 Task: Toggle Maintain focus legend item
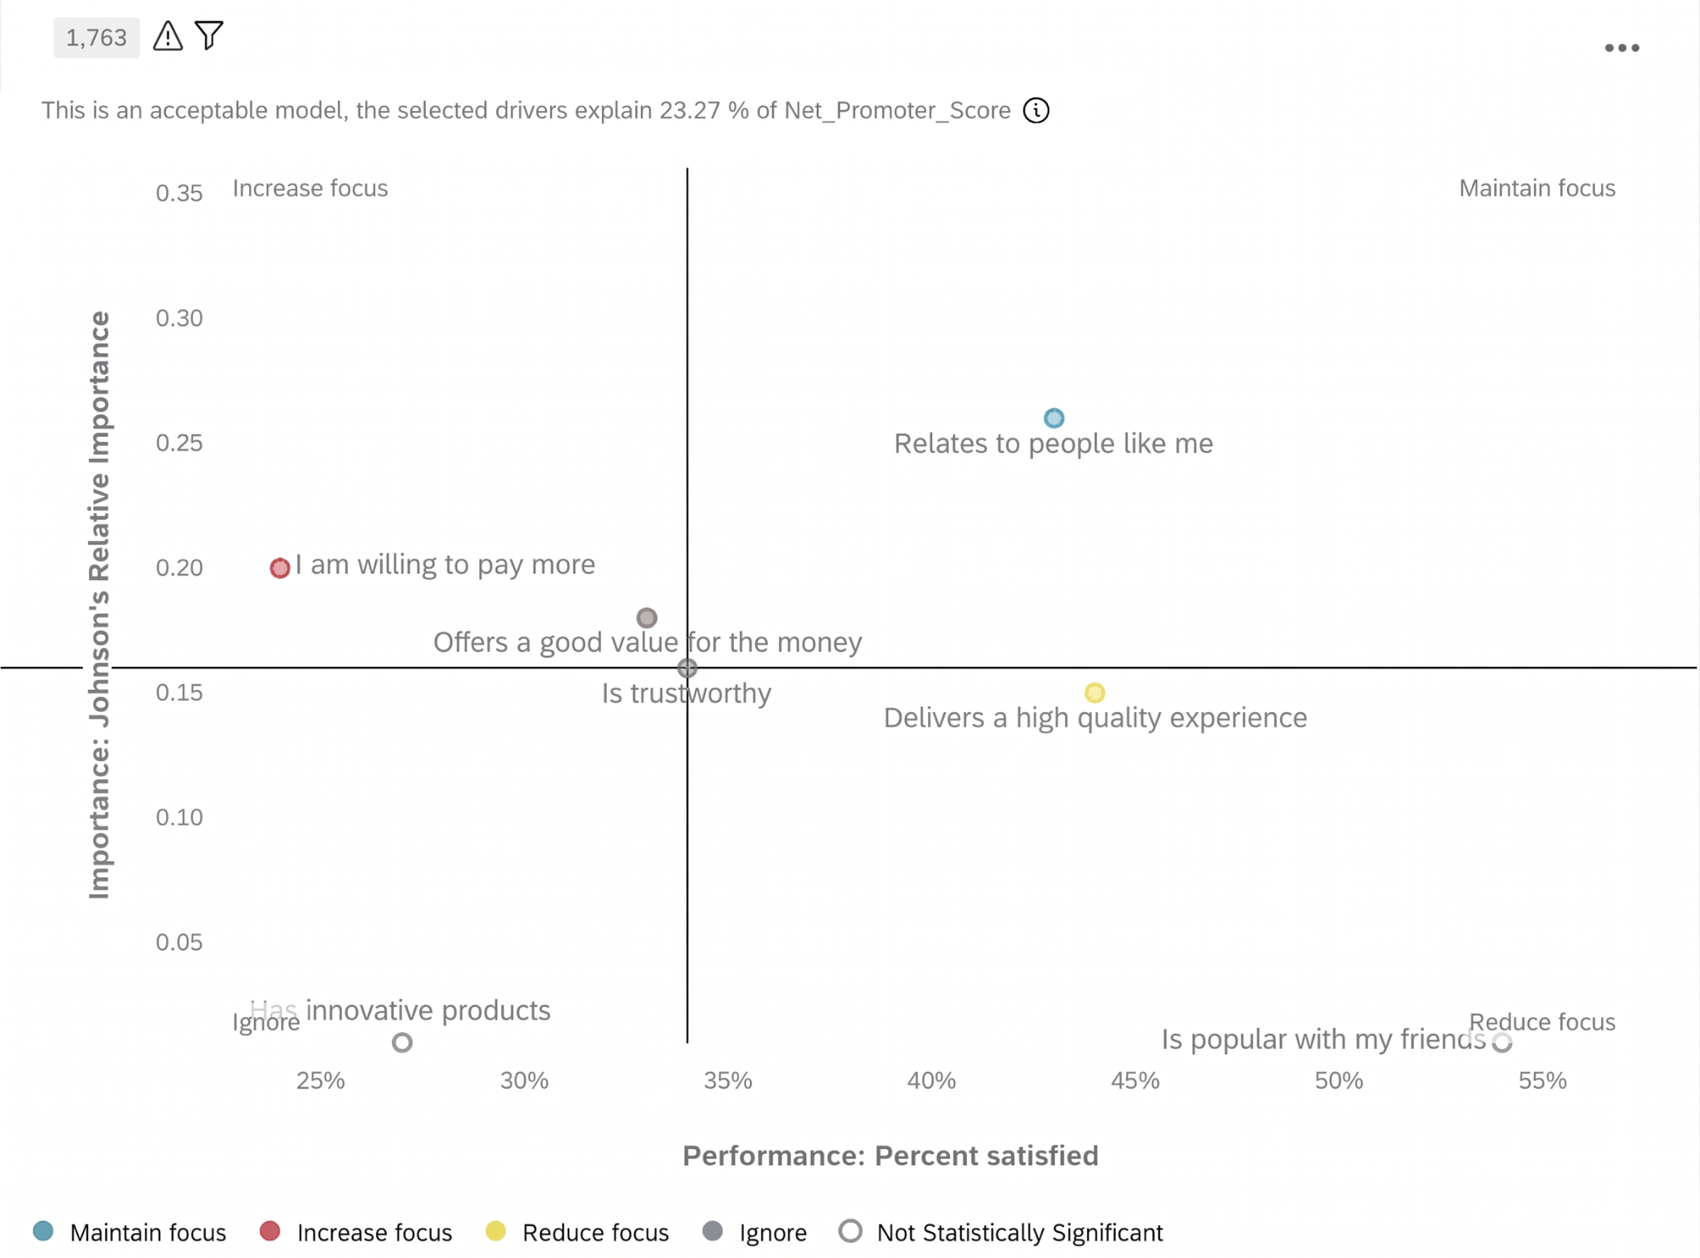(129, 1232)
